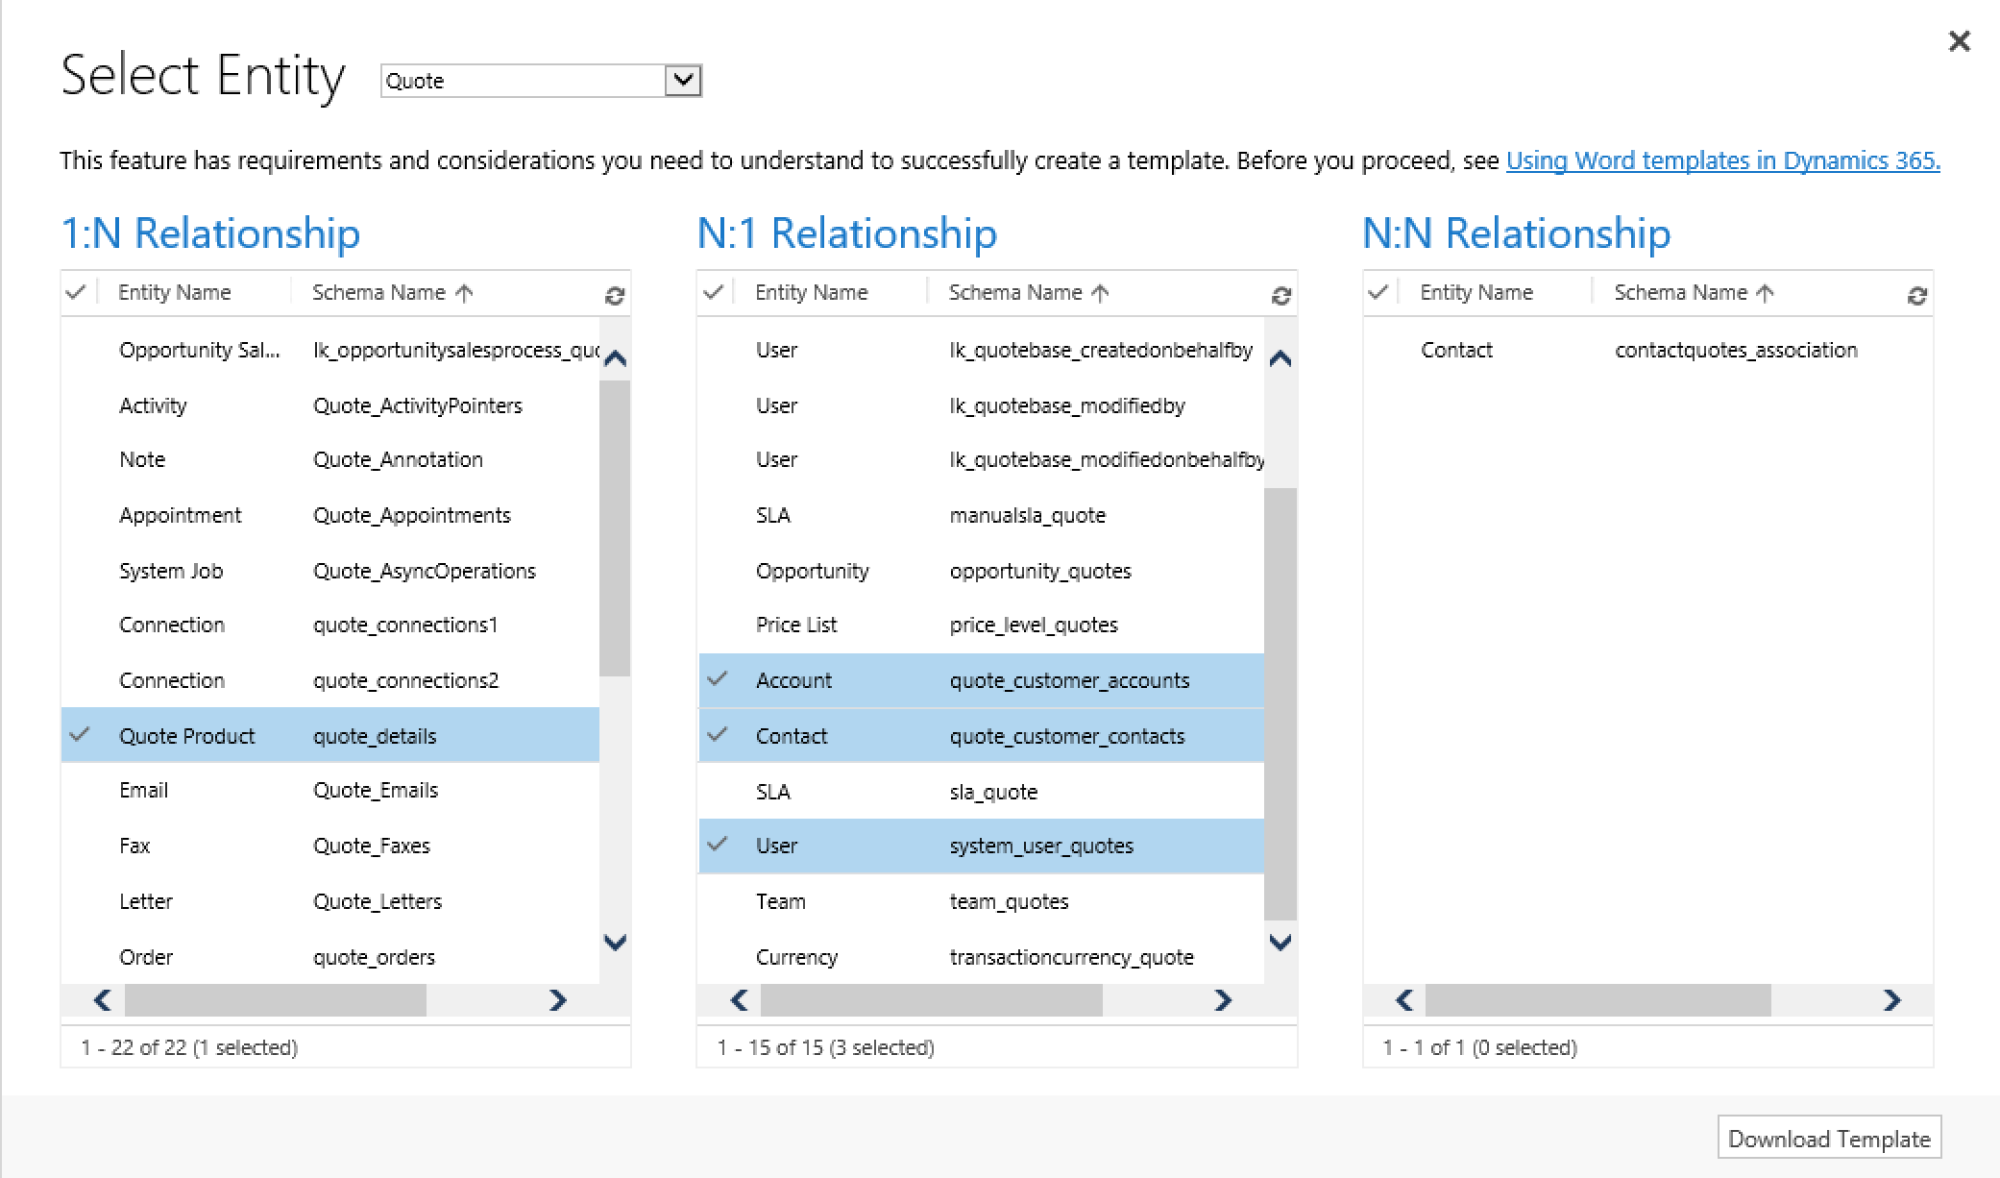Select the Team team_quotes row
The height and width of the screenshot is (1178, 2000).
(x=981, y=901)
